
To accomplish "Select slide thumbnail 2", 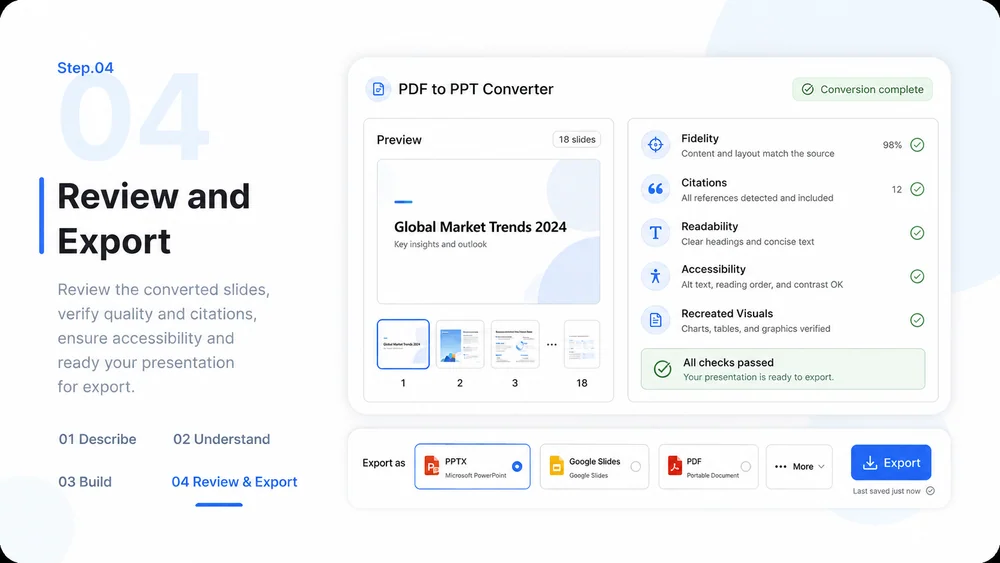I will (460, 344).
